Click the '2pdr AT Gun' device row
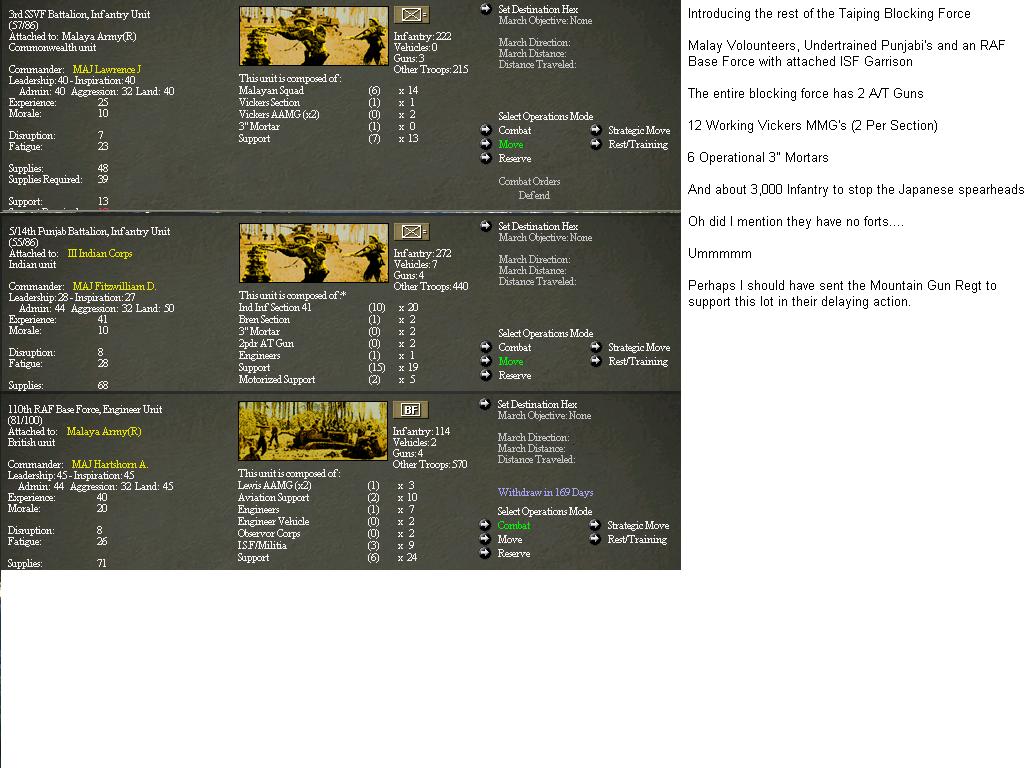The image size is (1024, 768). click(327, 344)
